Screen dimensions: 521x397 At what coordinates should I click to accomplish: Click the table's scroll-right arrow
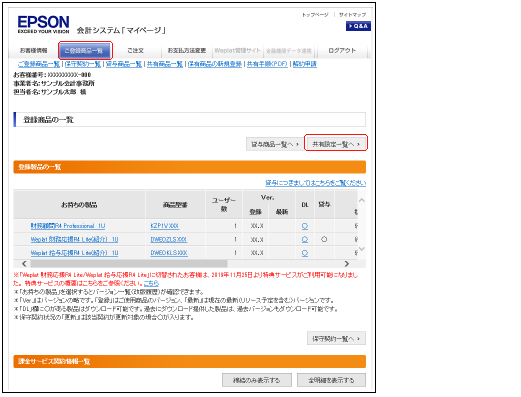tap(347, 264)
